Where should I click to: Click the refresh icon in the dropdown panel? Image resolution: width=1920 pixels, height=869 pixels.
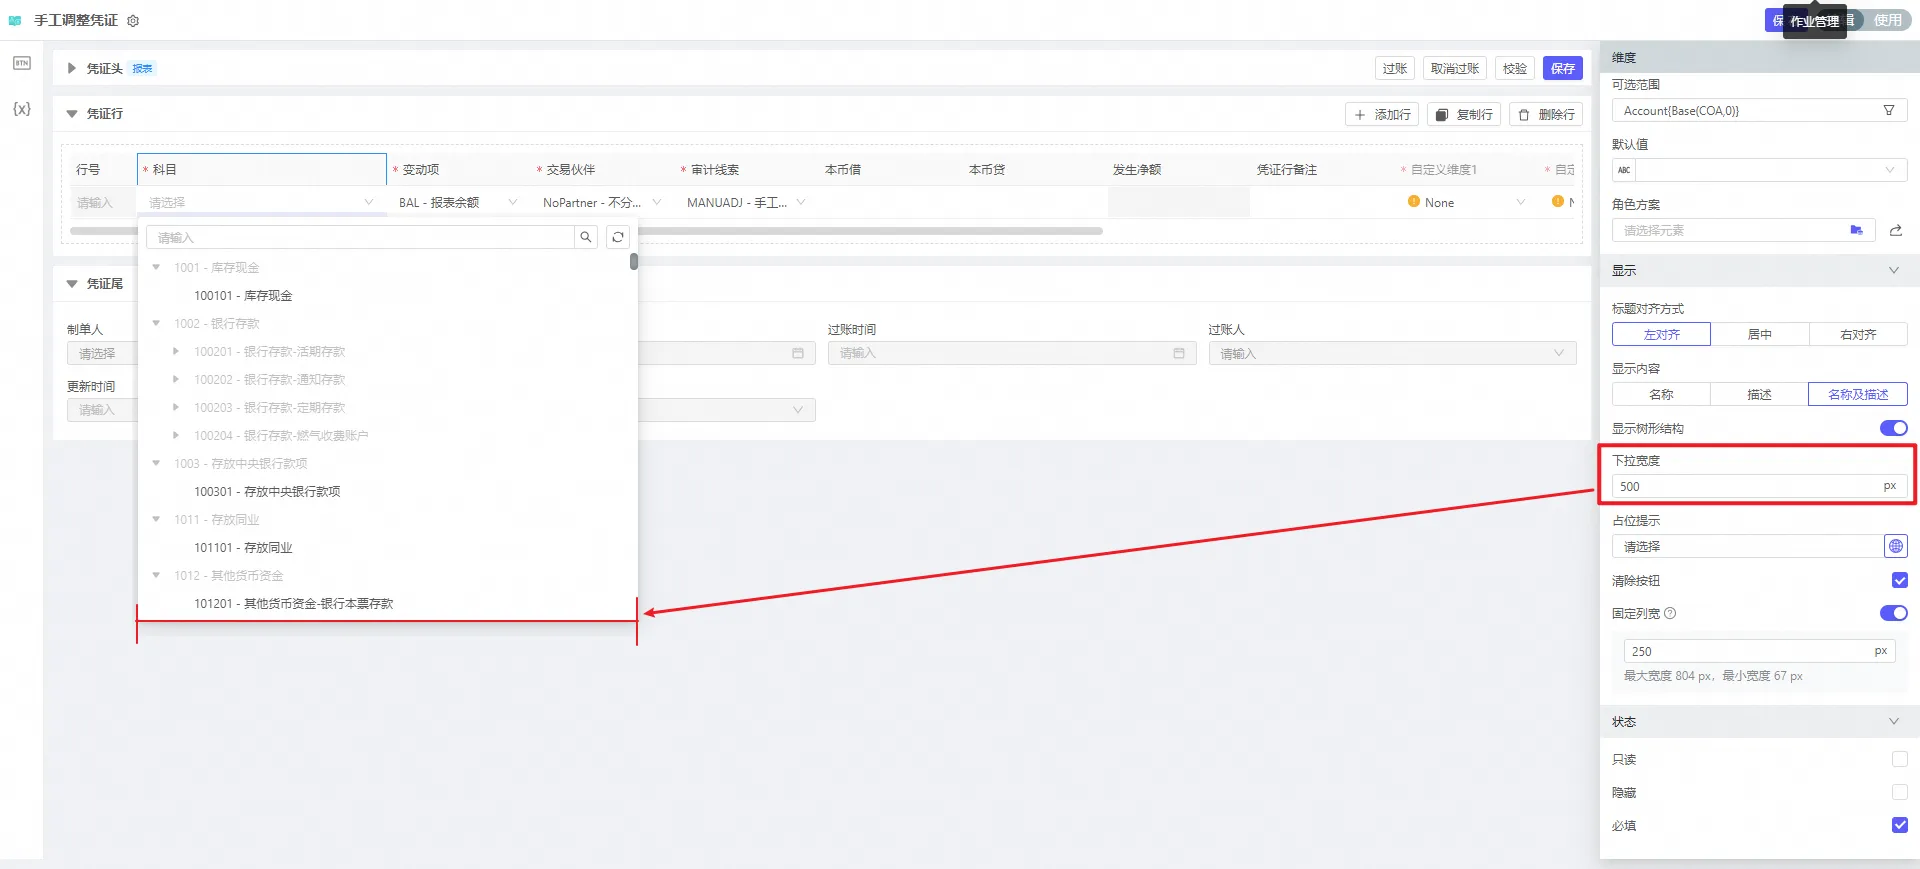618,237
